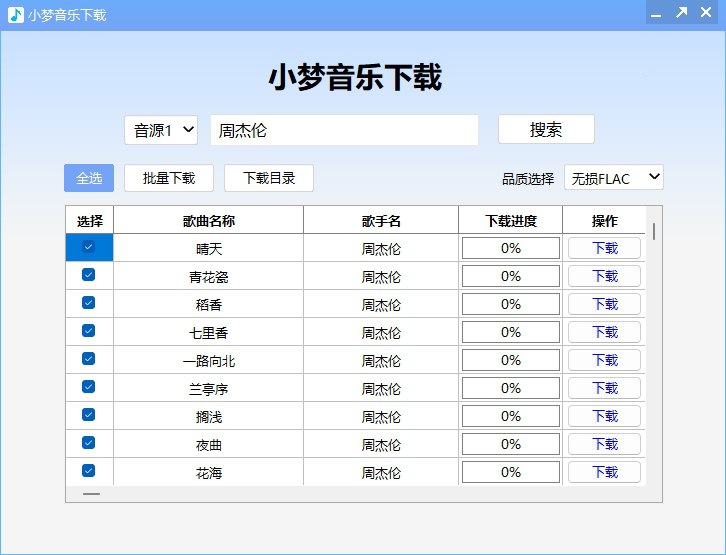The image size is (726, 555).
Task: Open the 下载目录 folder button
Action: (x=269, y=178)
